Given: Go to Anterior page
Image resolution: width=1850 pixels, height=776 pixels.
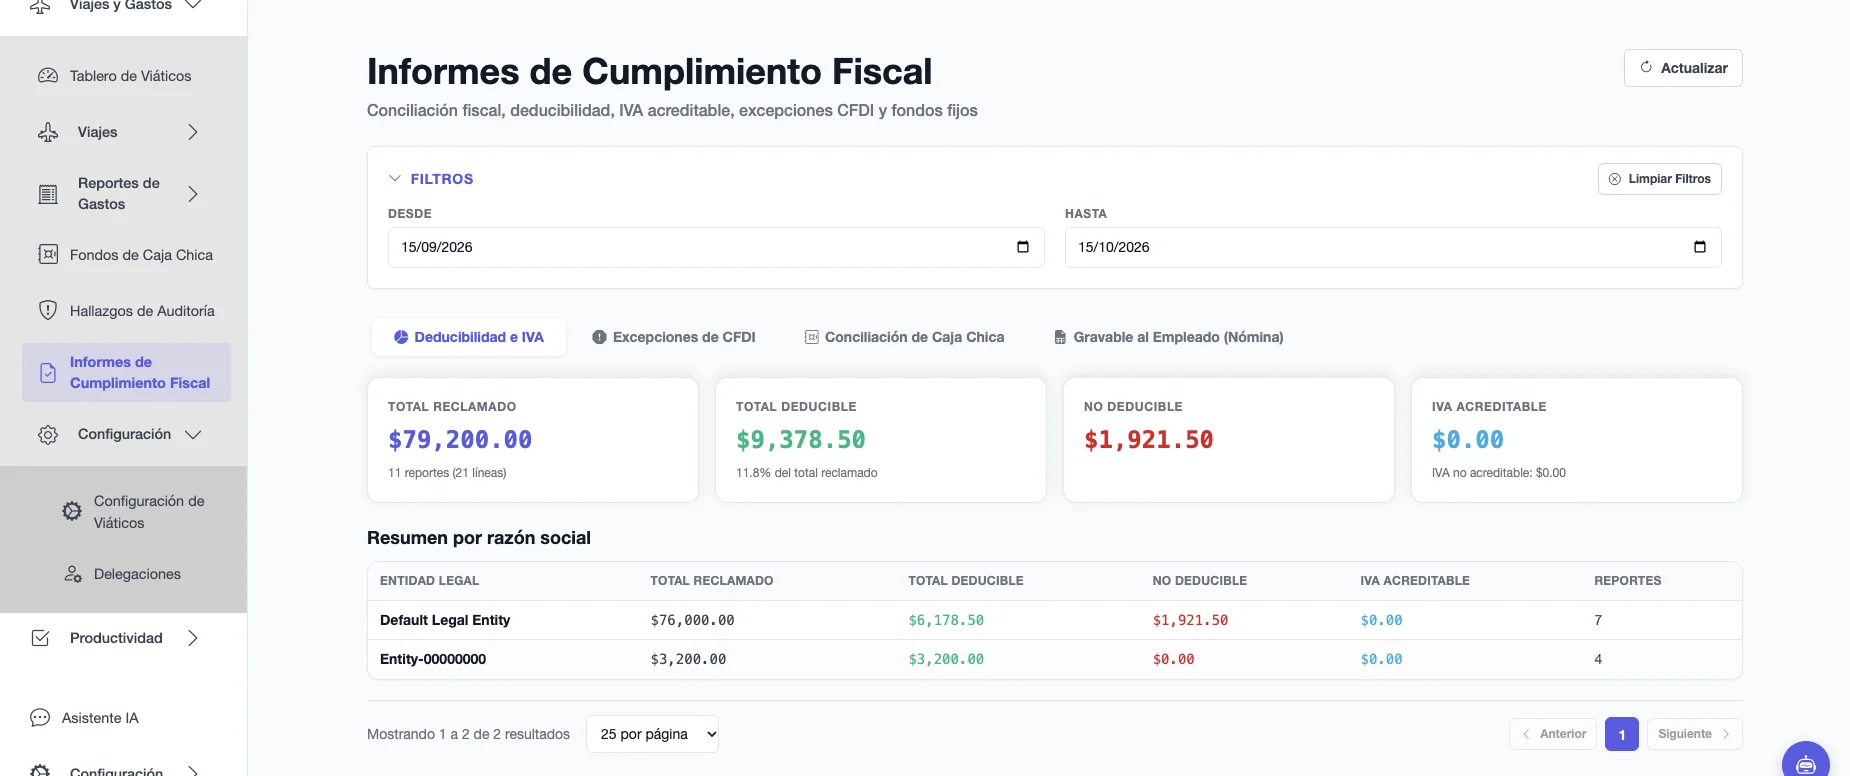Looking at the screenshot, I should coord(1553,734).
